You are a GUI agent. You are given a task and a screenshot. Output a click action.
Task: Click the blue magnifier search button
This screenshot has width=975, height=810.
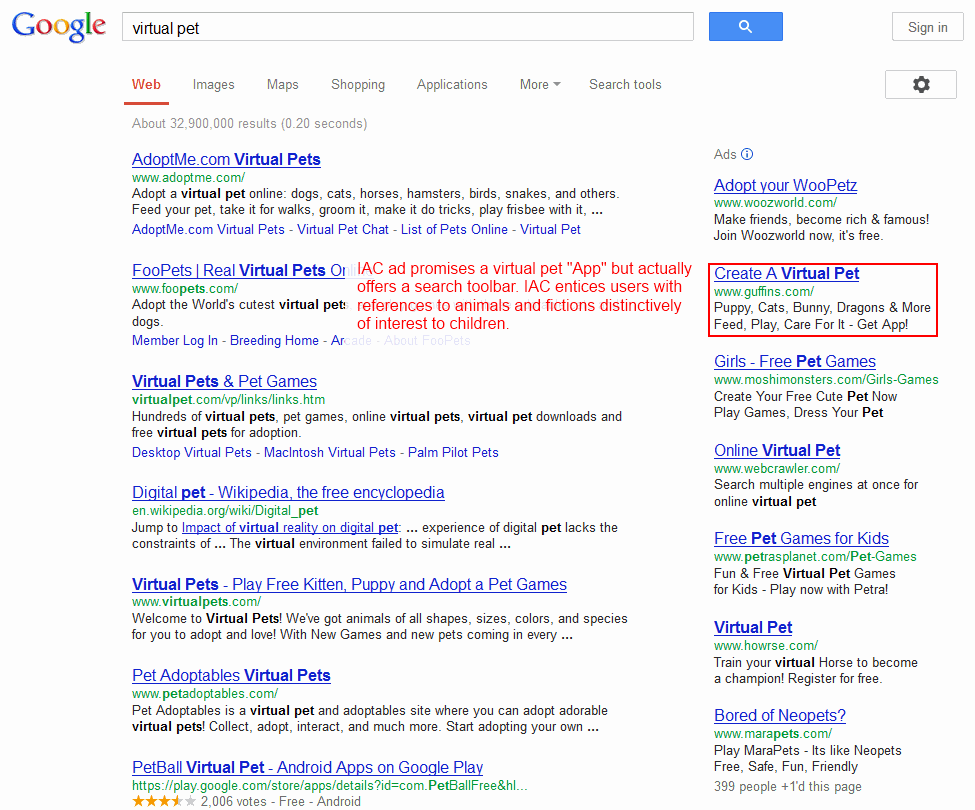click(x=746, y=27)
